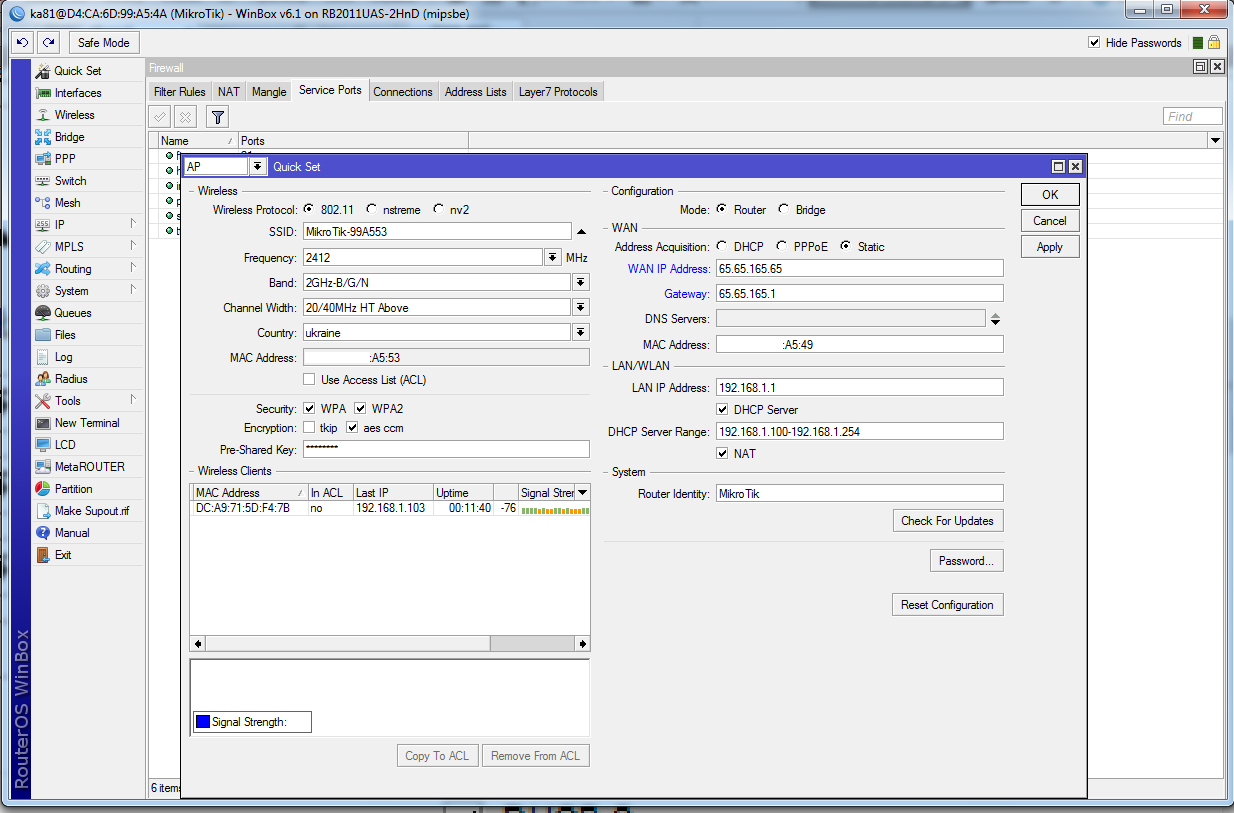Toggle tkip encryption checkbox
The image size is (1234, 813).
point(309,428)
